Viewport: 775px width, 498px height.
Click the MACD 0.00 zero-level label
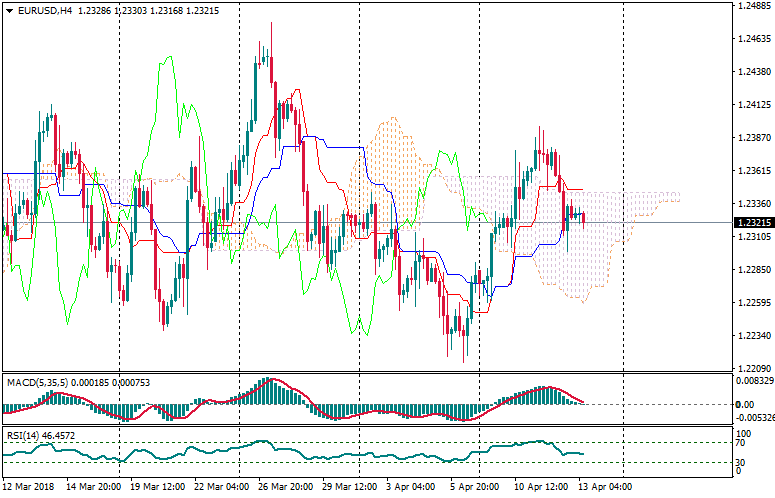coord(745,404)
